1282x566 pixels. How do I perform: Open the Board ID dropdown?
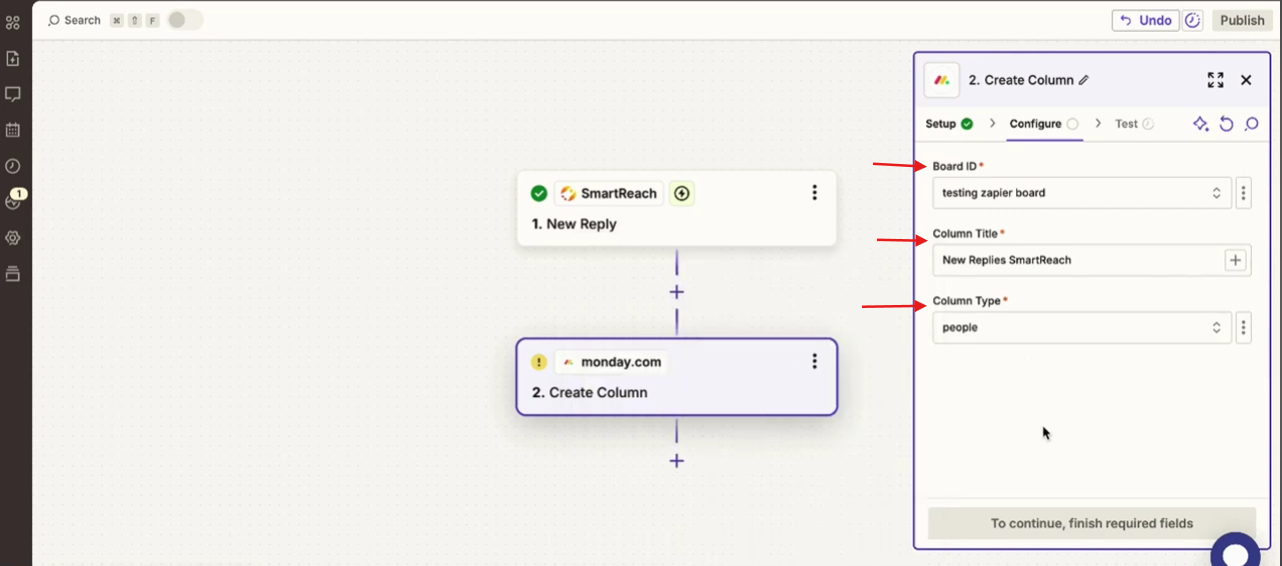pyautogui.click(x=1082, y=193)
